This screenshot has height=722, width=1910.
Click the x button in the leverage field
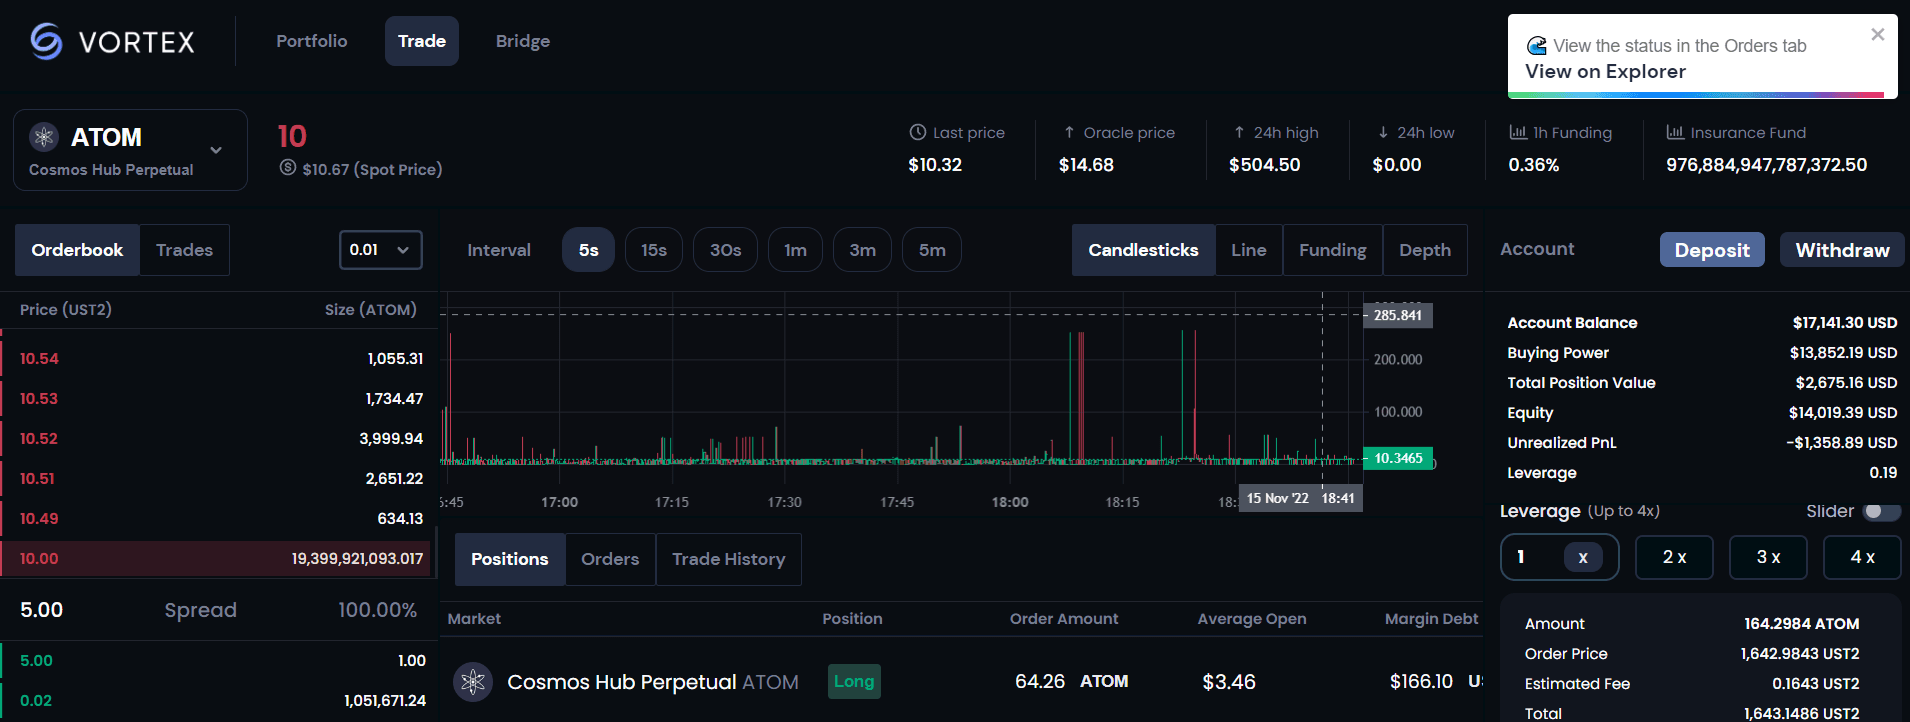(x=1583, y=557)
